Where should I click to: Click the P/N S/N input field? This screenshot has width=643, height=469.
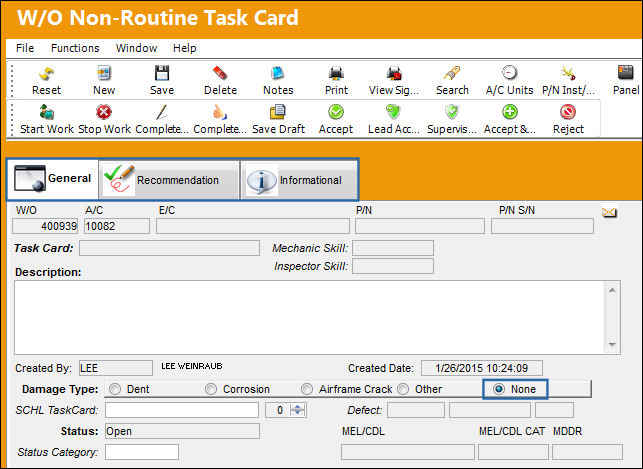(x=542, y=226)
